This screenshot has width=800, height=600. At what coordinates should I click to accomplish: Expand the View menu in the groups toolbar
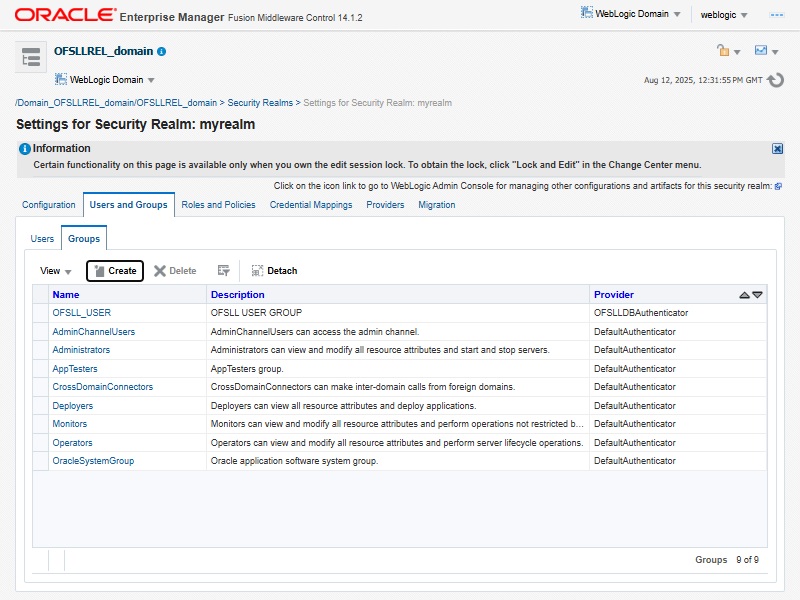[x=56, y=271]
